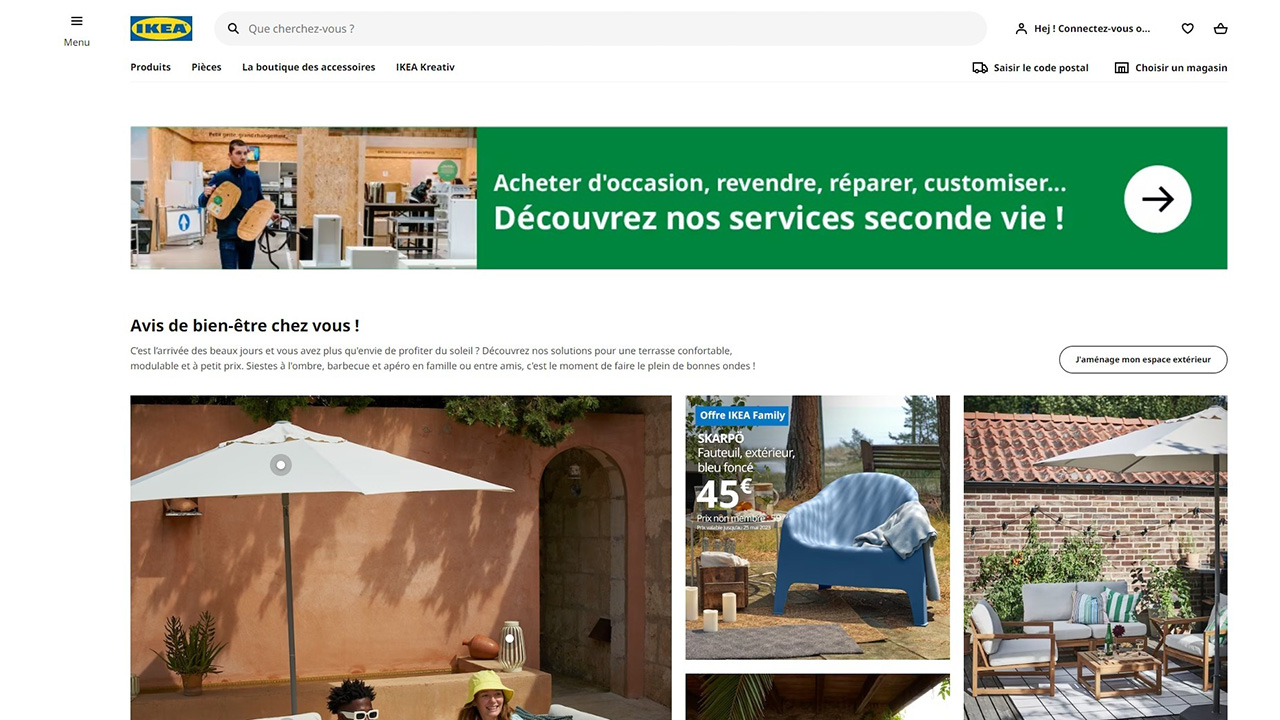
Task: Click the delivery truck icon
Action: click(980, 68)
